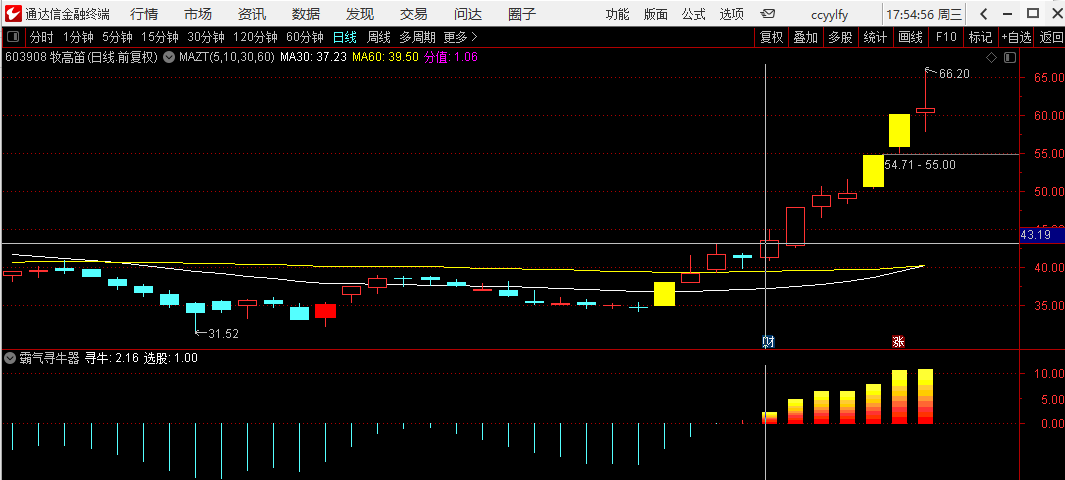
Task: Open the 公式 menu
Action: [x=693, y=14]
